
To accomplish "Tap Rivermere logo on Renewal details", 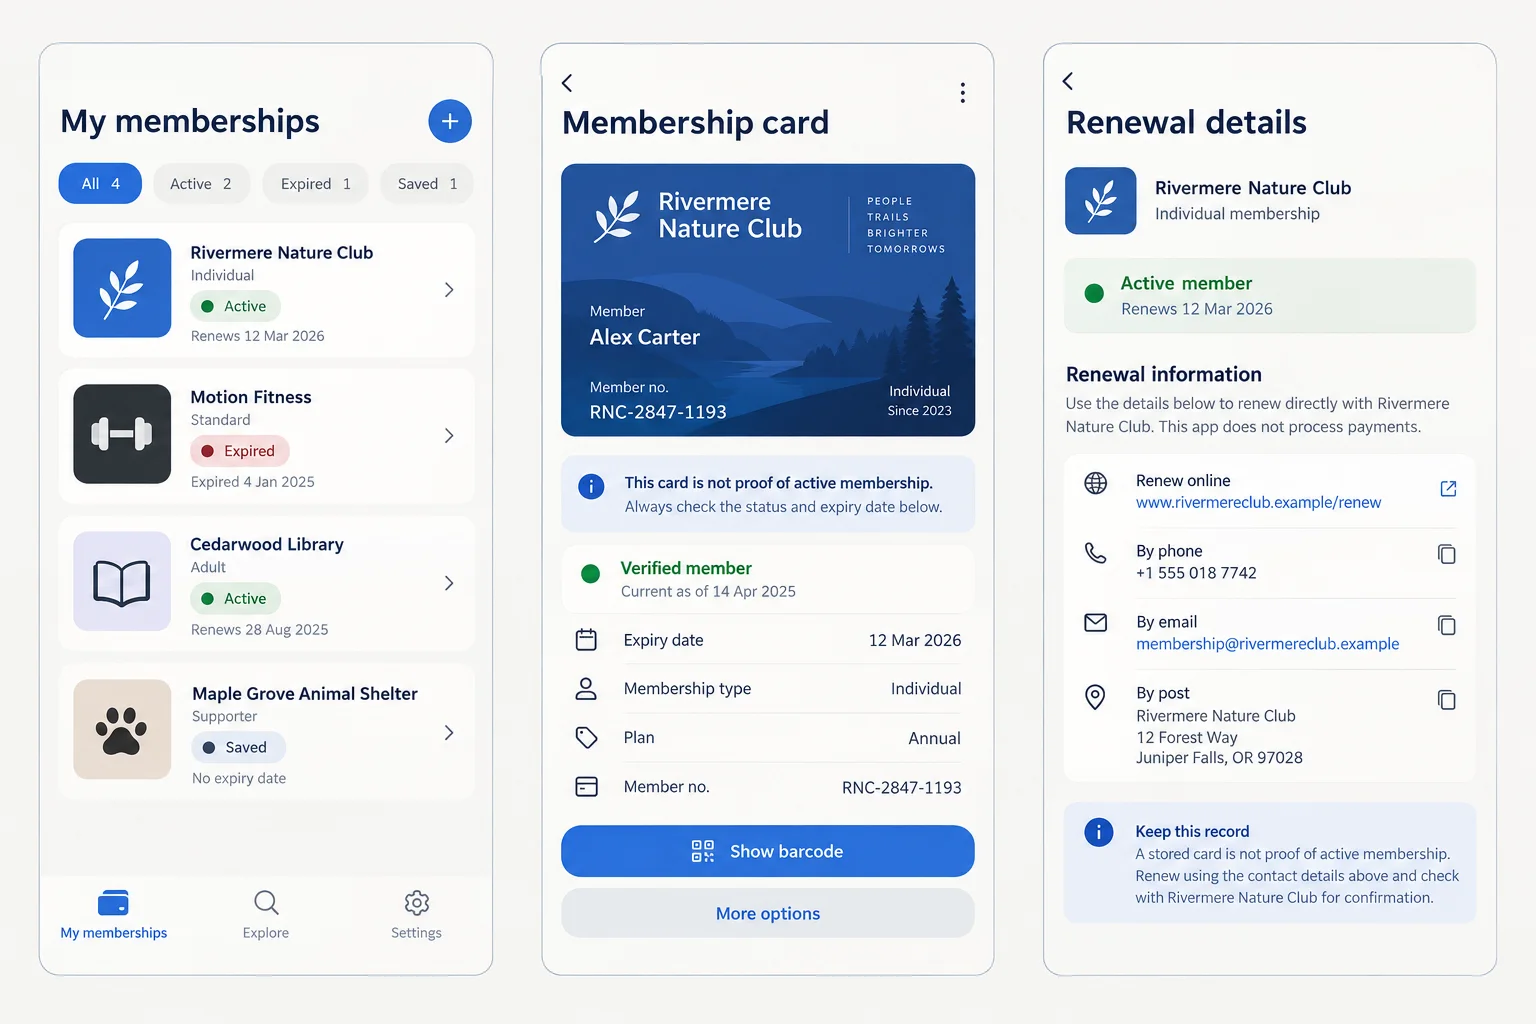I will coord(1100,200).
